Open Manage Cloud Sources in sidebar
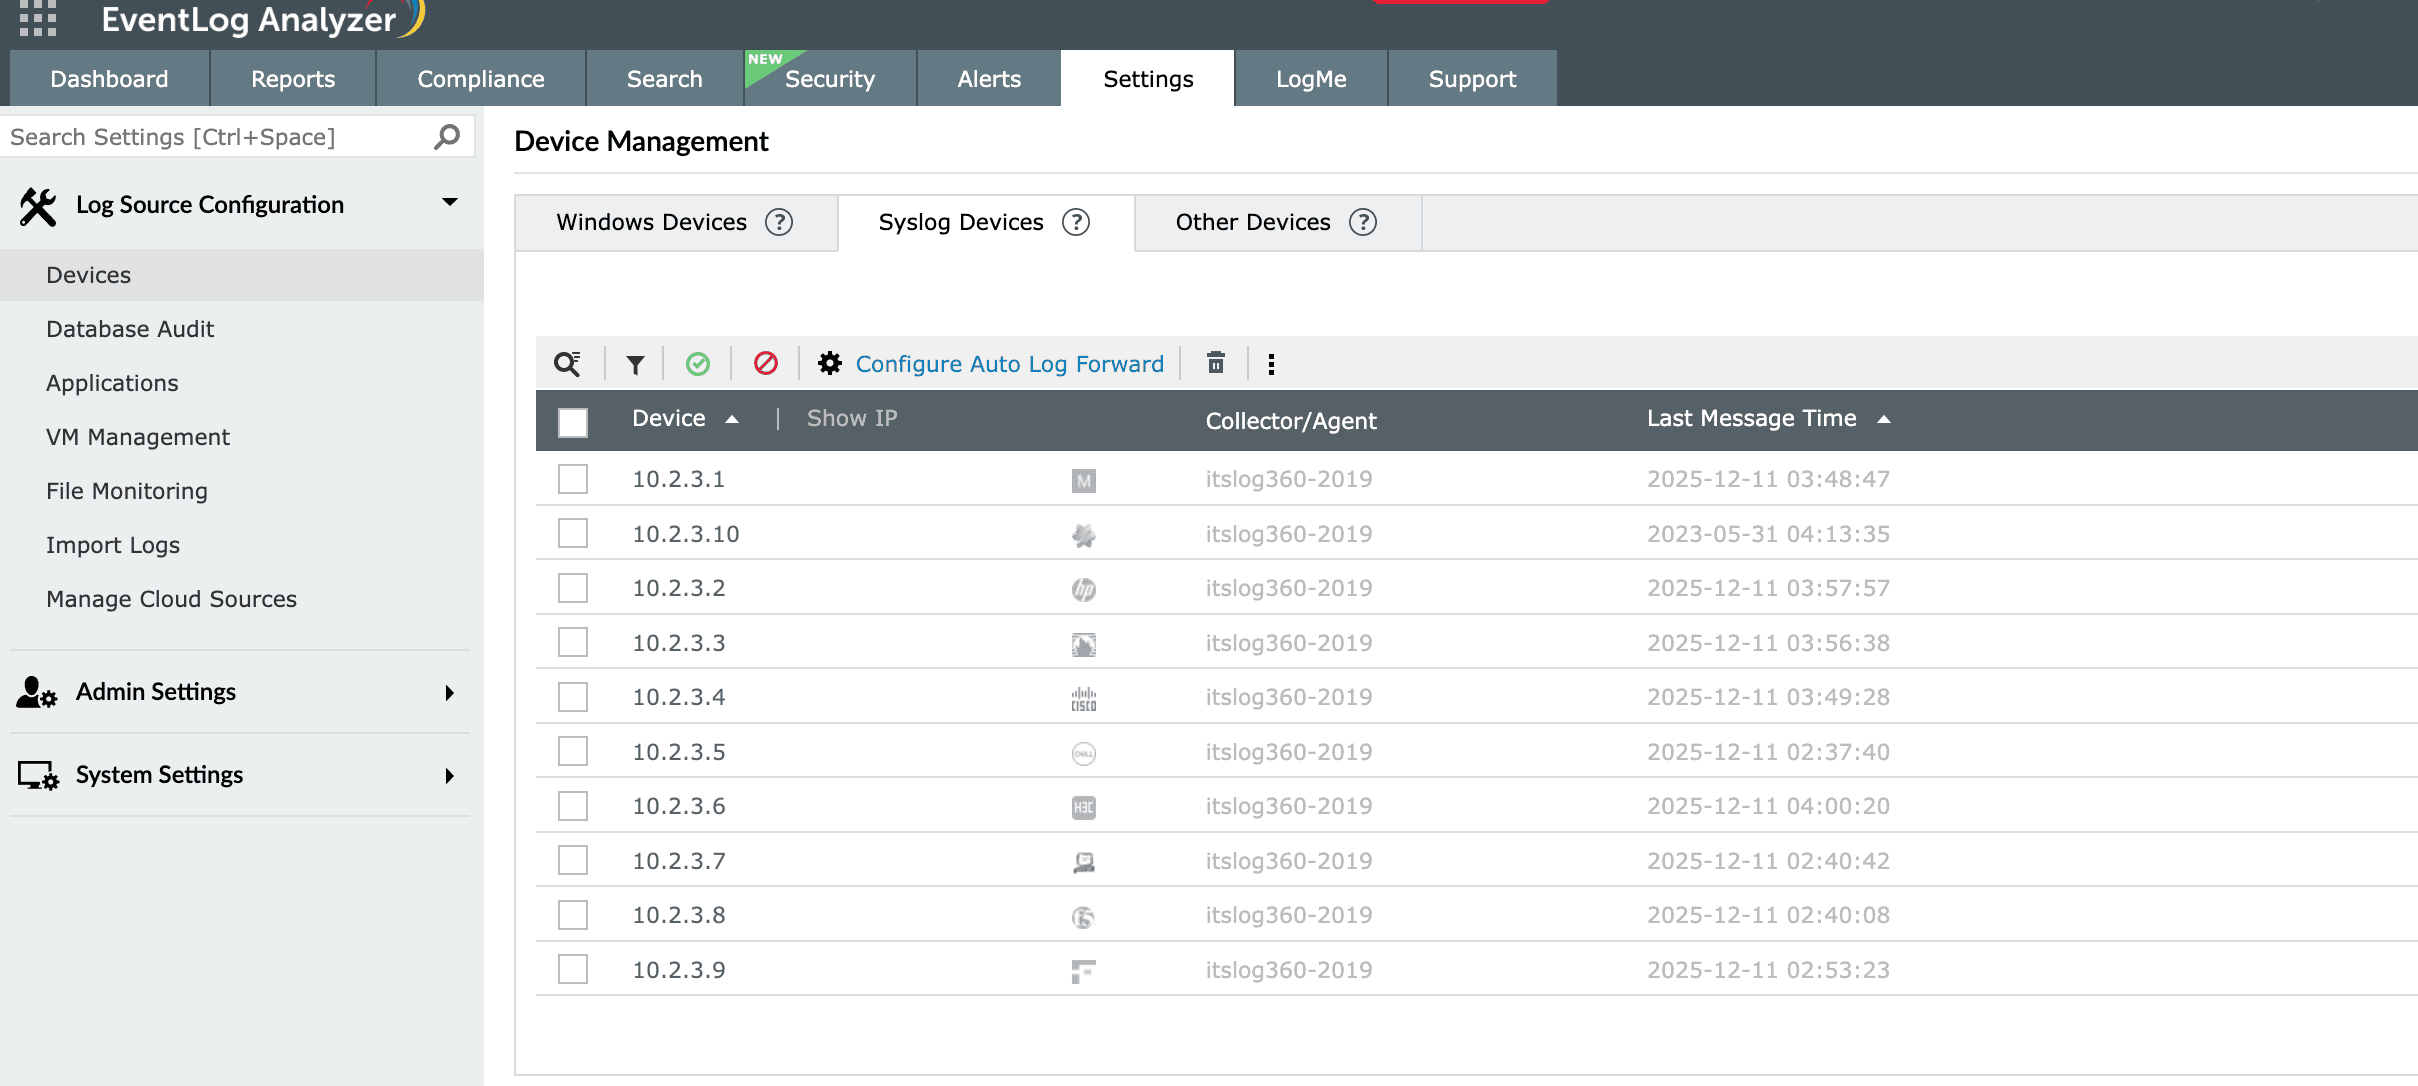The image size is (2418, 1086). 171,599
